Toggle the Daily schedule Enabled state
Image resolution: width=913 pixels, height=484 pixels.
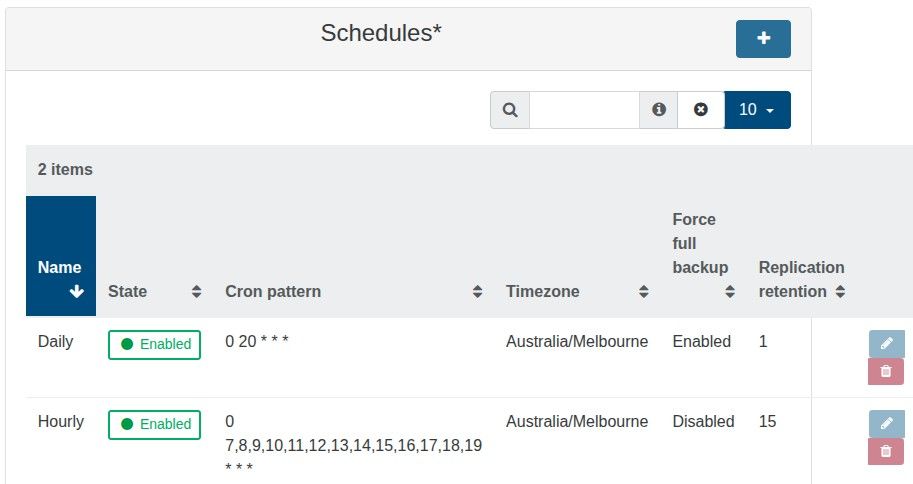point(155,344)
